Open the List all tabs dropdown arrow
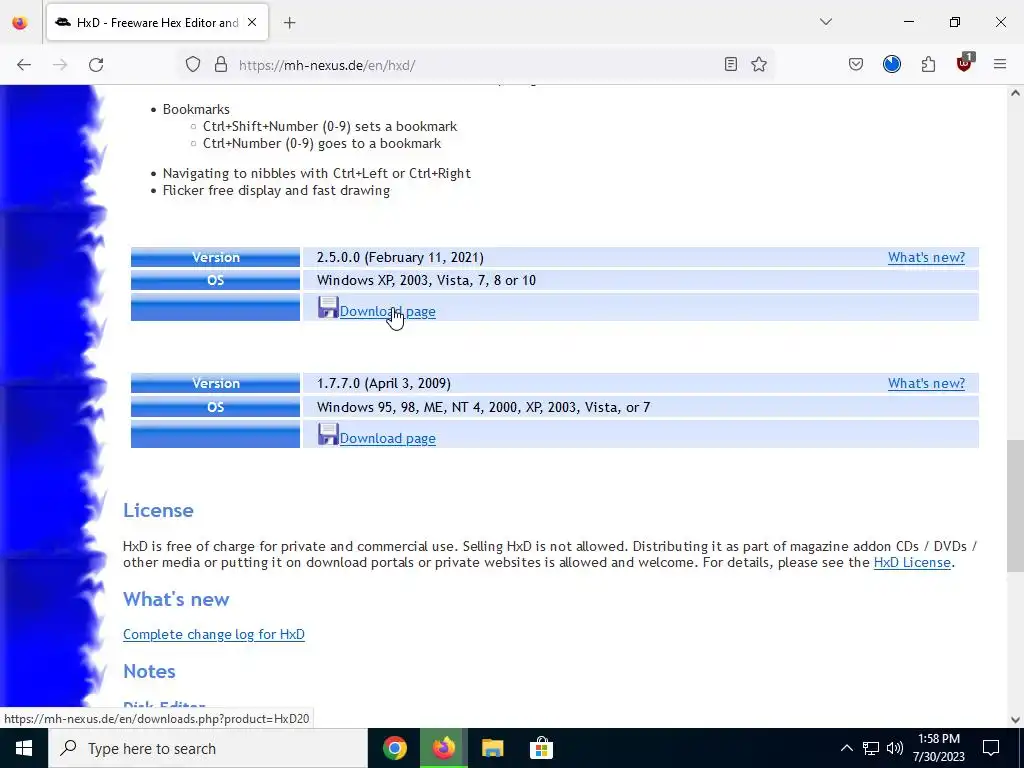The width and height of the screenshot is (1024, 768). [x=826, y=22]
